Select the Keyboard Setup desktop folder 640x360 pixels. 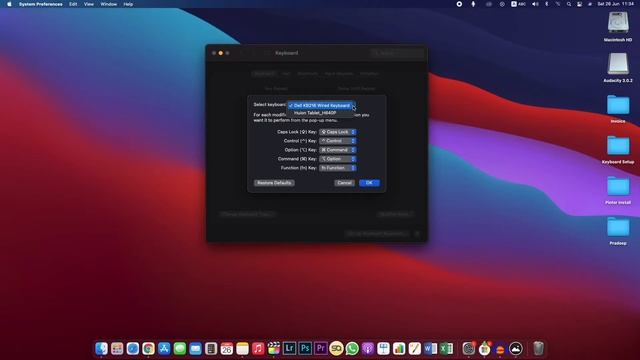coord(618,149)
